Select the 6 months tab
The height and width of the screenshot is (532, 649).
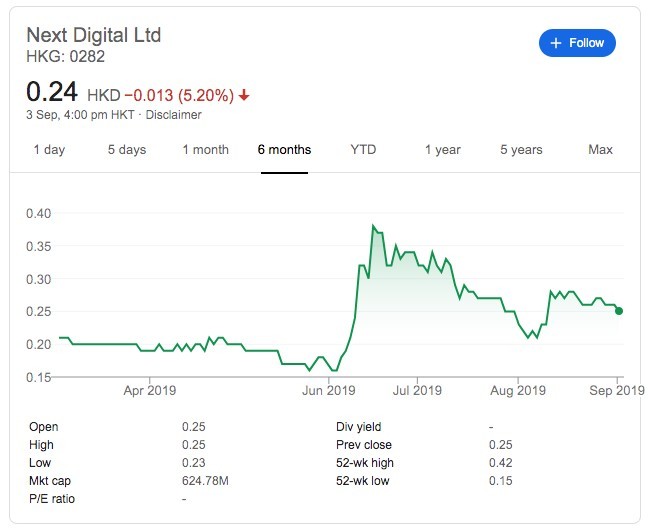(284, 150)
